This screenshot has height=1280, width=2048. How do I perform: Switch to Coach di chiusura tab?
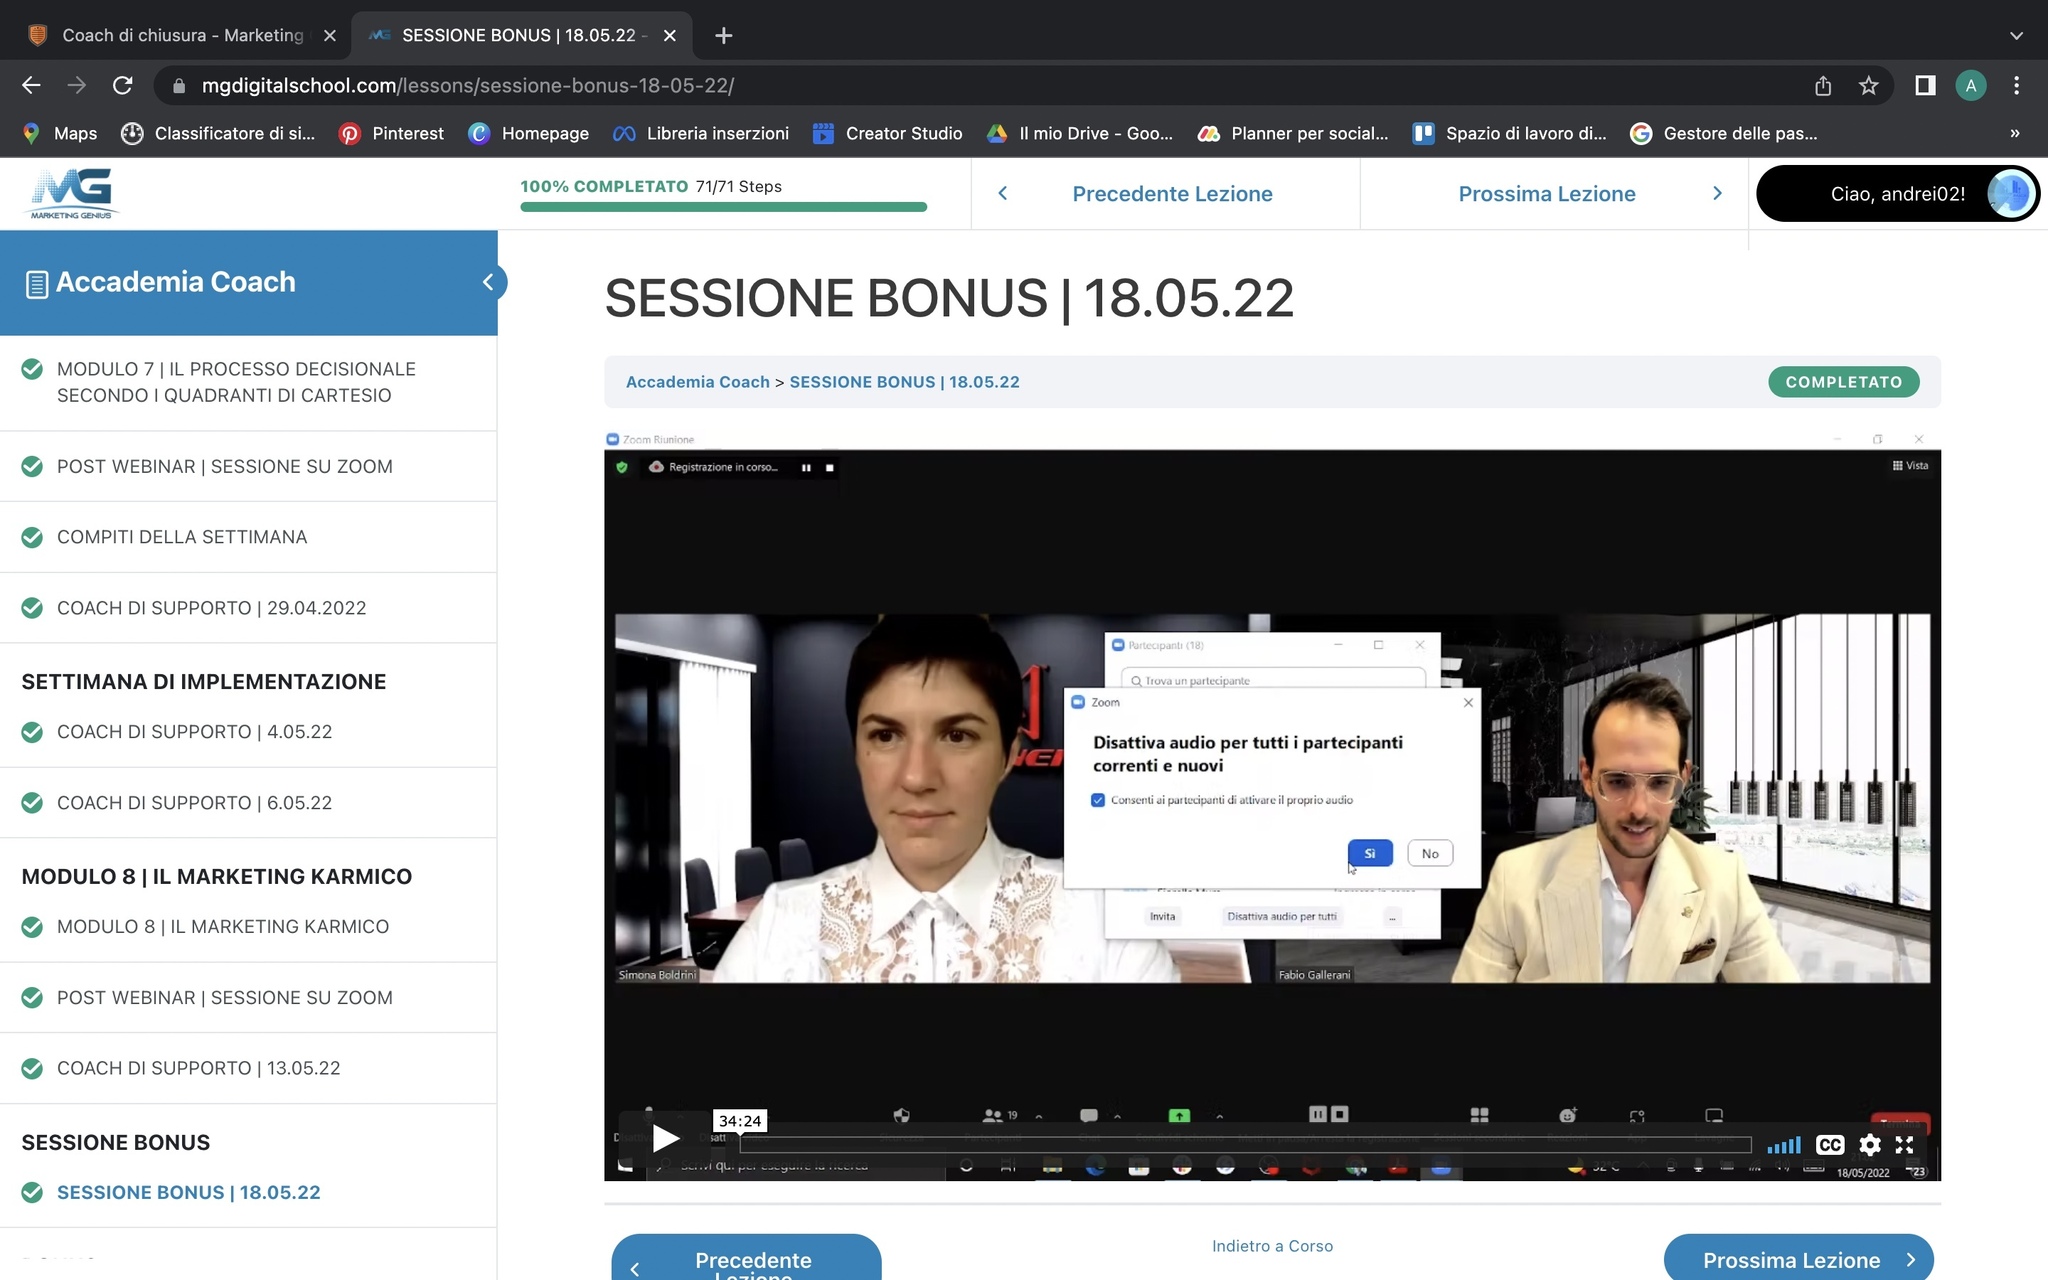(182, 35)
